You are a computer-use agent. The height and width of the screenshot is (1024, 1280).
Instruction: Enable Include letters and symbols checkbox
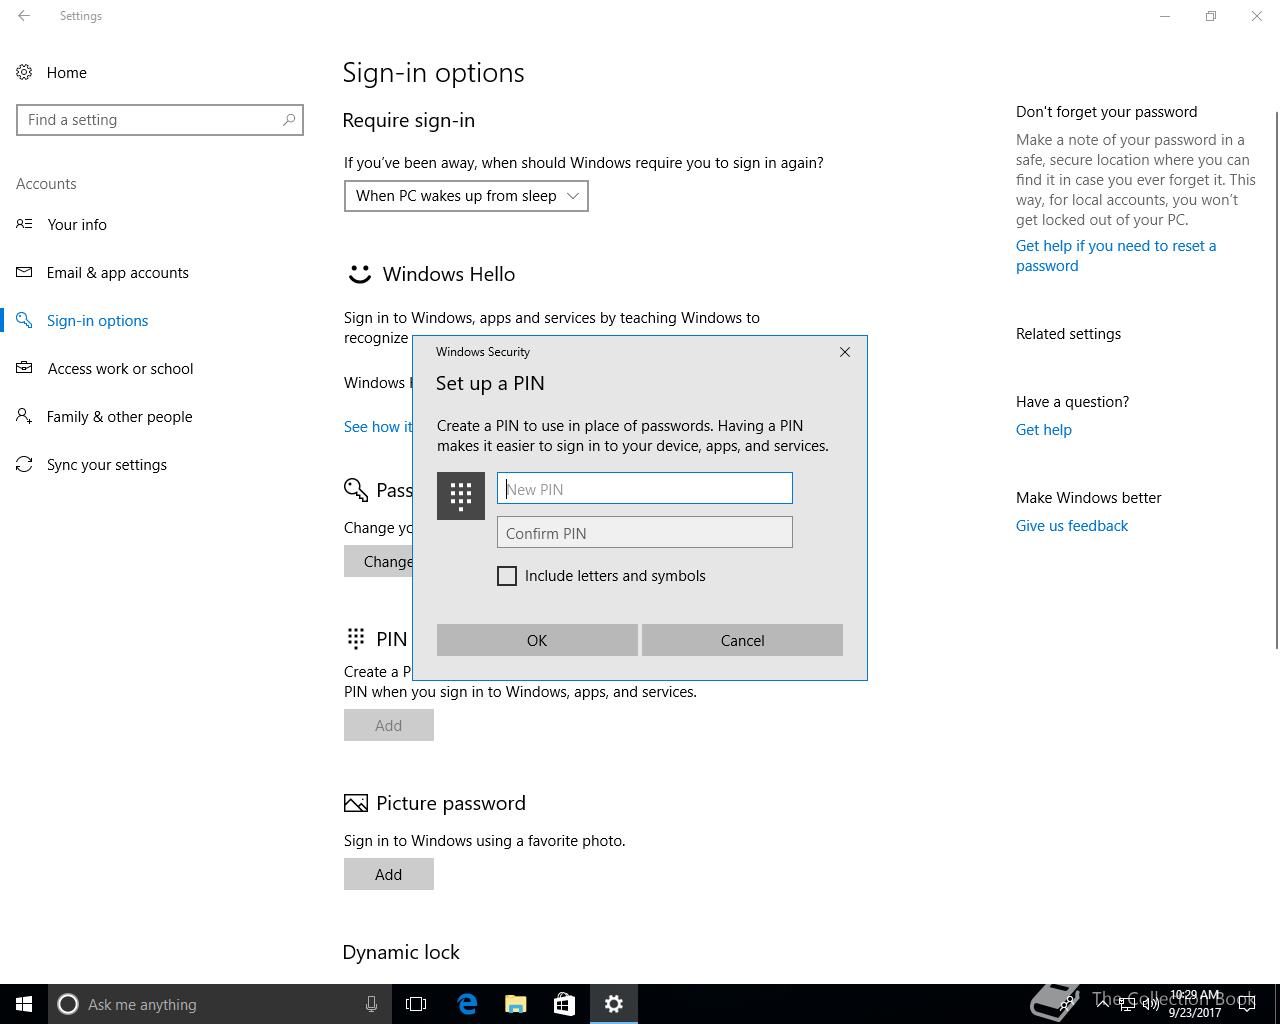507,576
